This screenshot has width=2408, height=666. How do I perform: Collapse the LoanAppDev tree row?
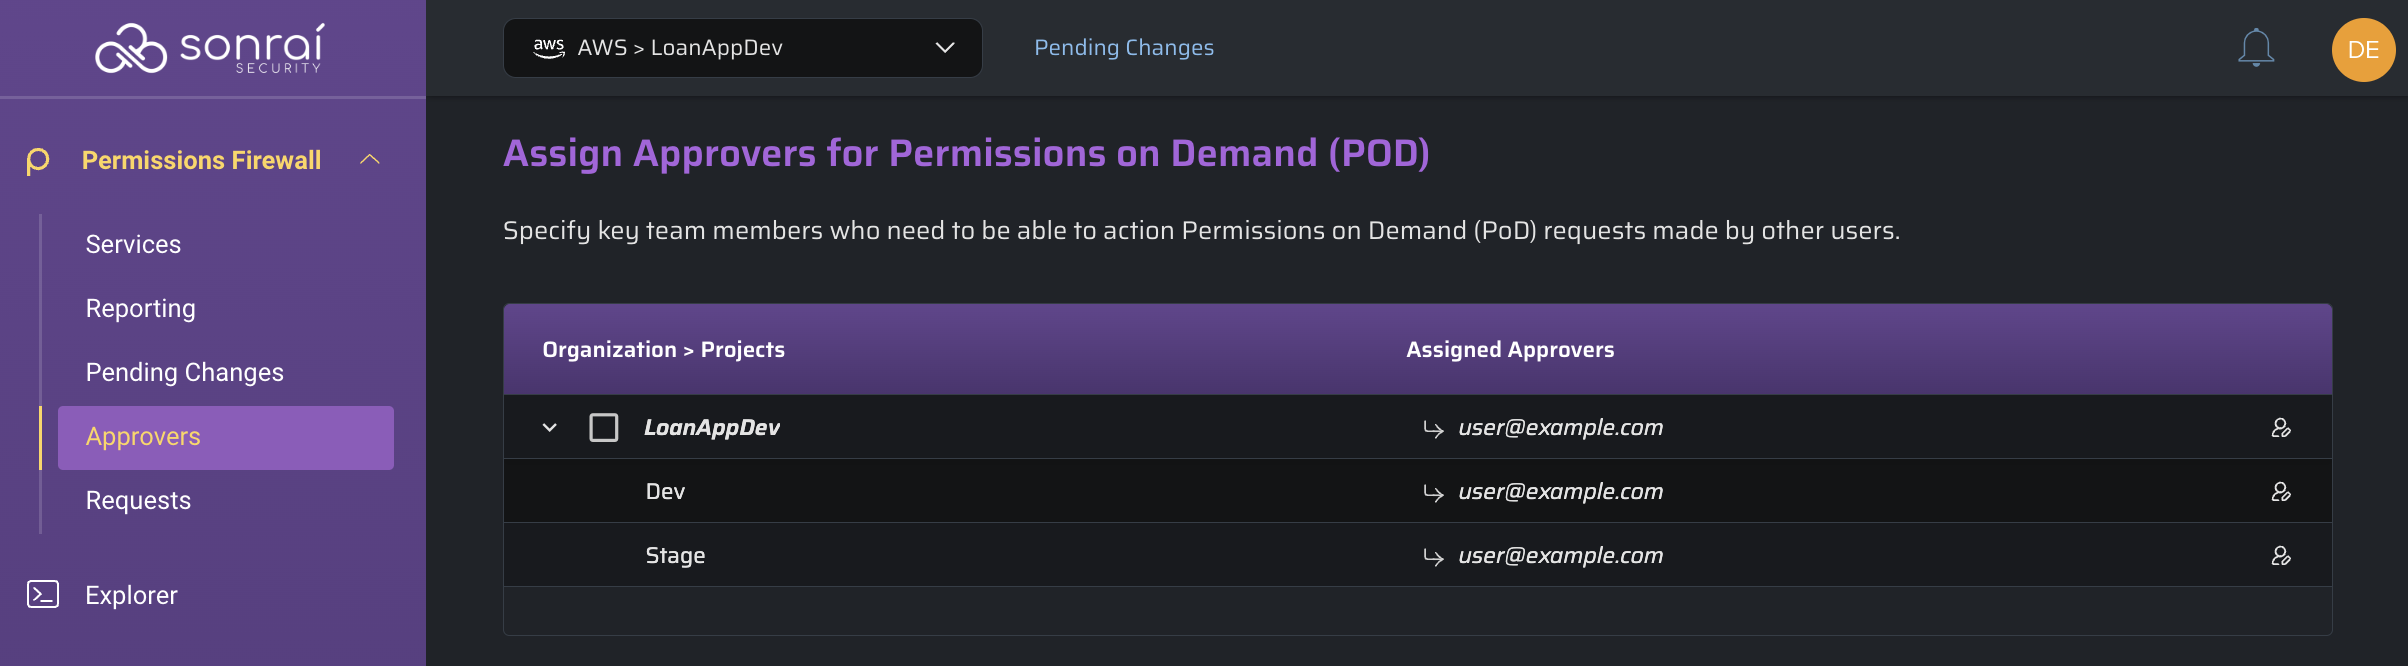click(549, 428)
